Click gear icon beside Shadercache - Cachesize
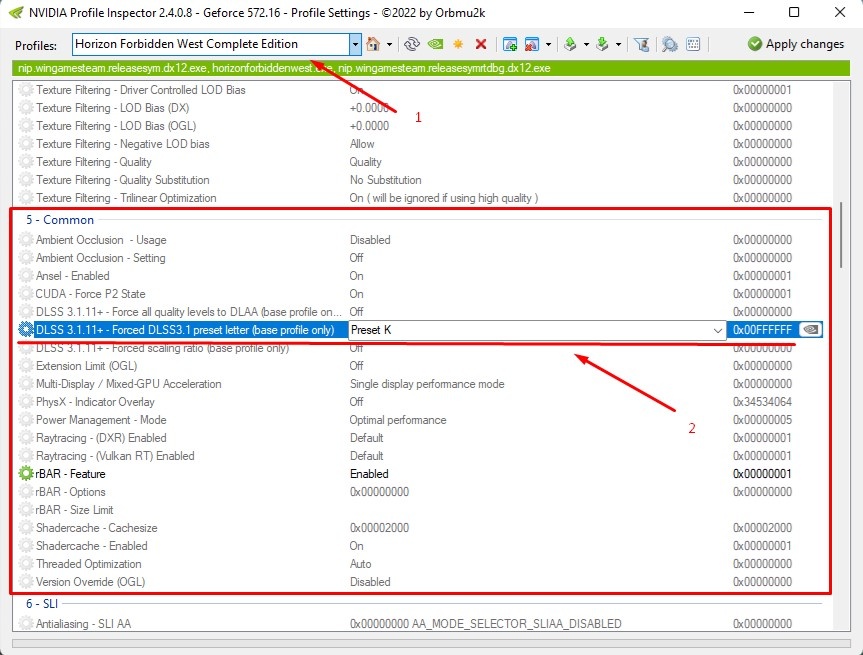This screenshot has height=655, width=863. click(x=25, y=528)
